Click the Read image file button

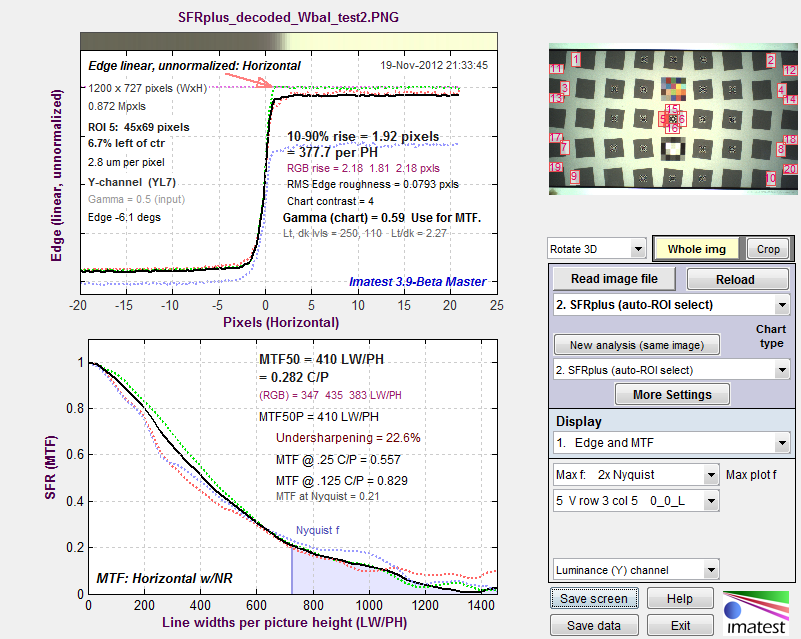[614, 279]
